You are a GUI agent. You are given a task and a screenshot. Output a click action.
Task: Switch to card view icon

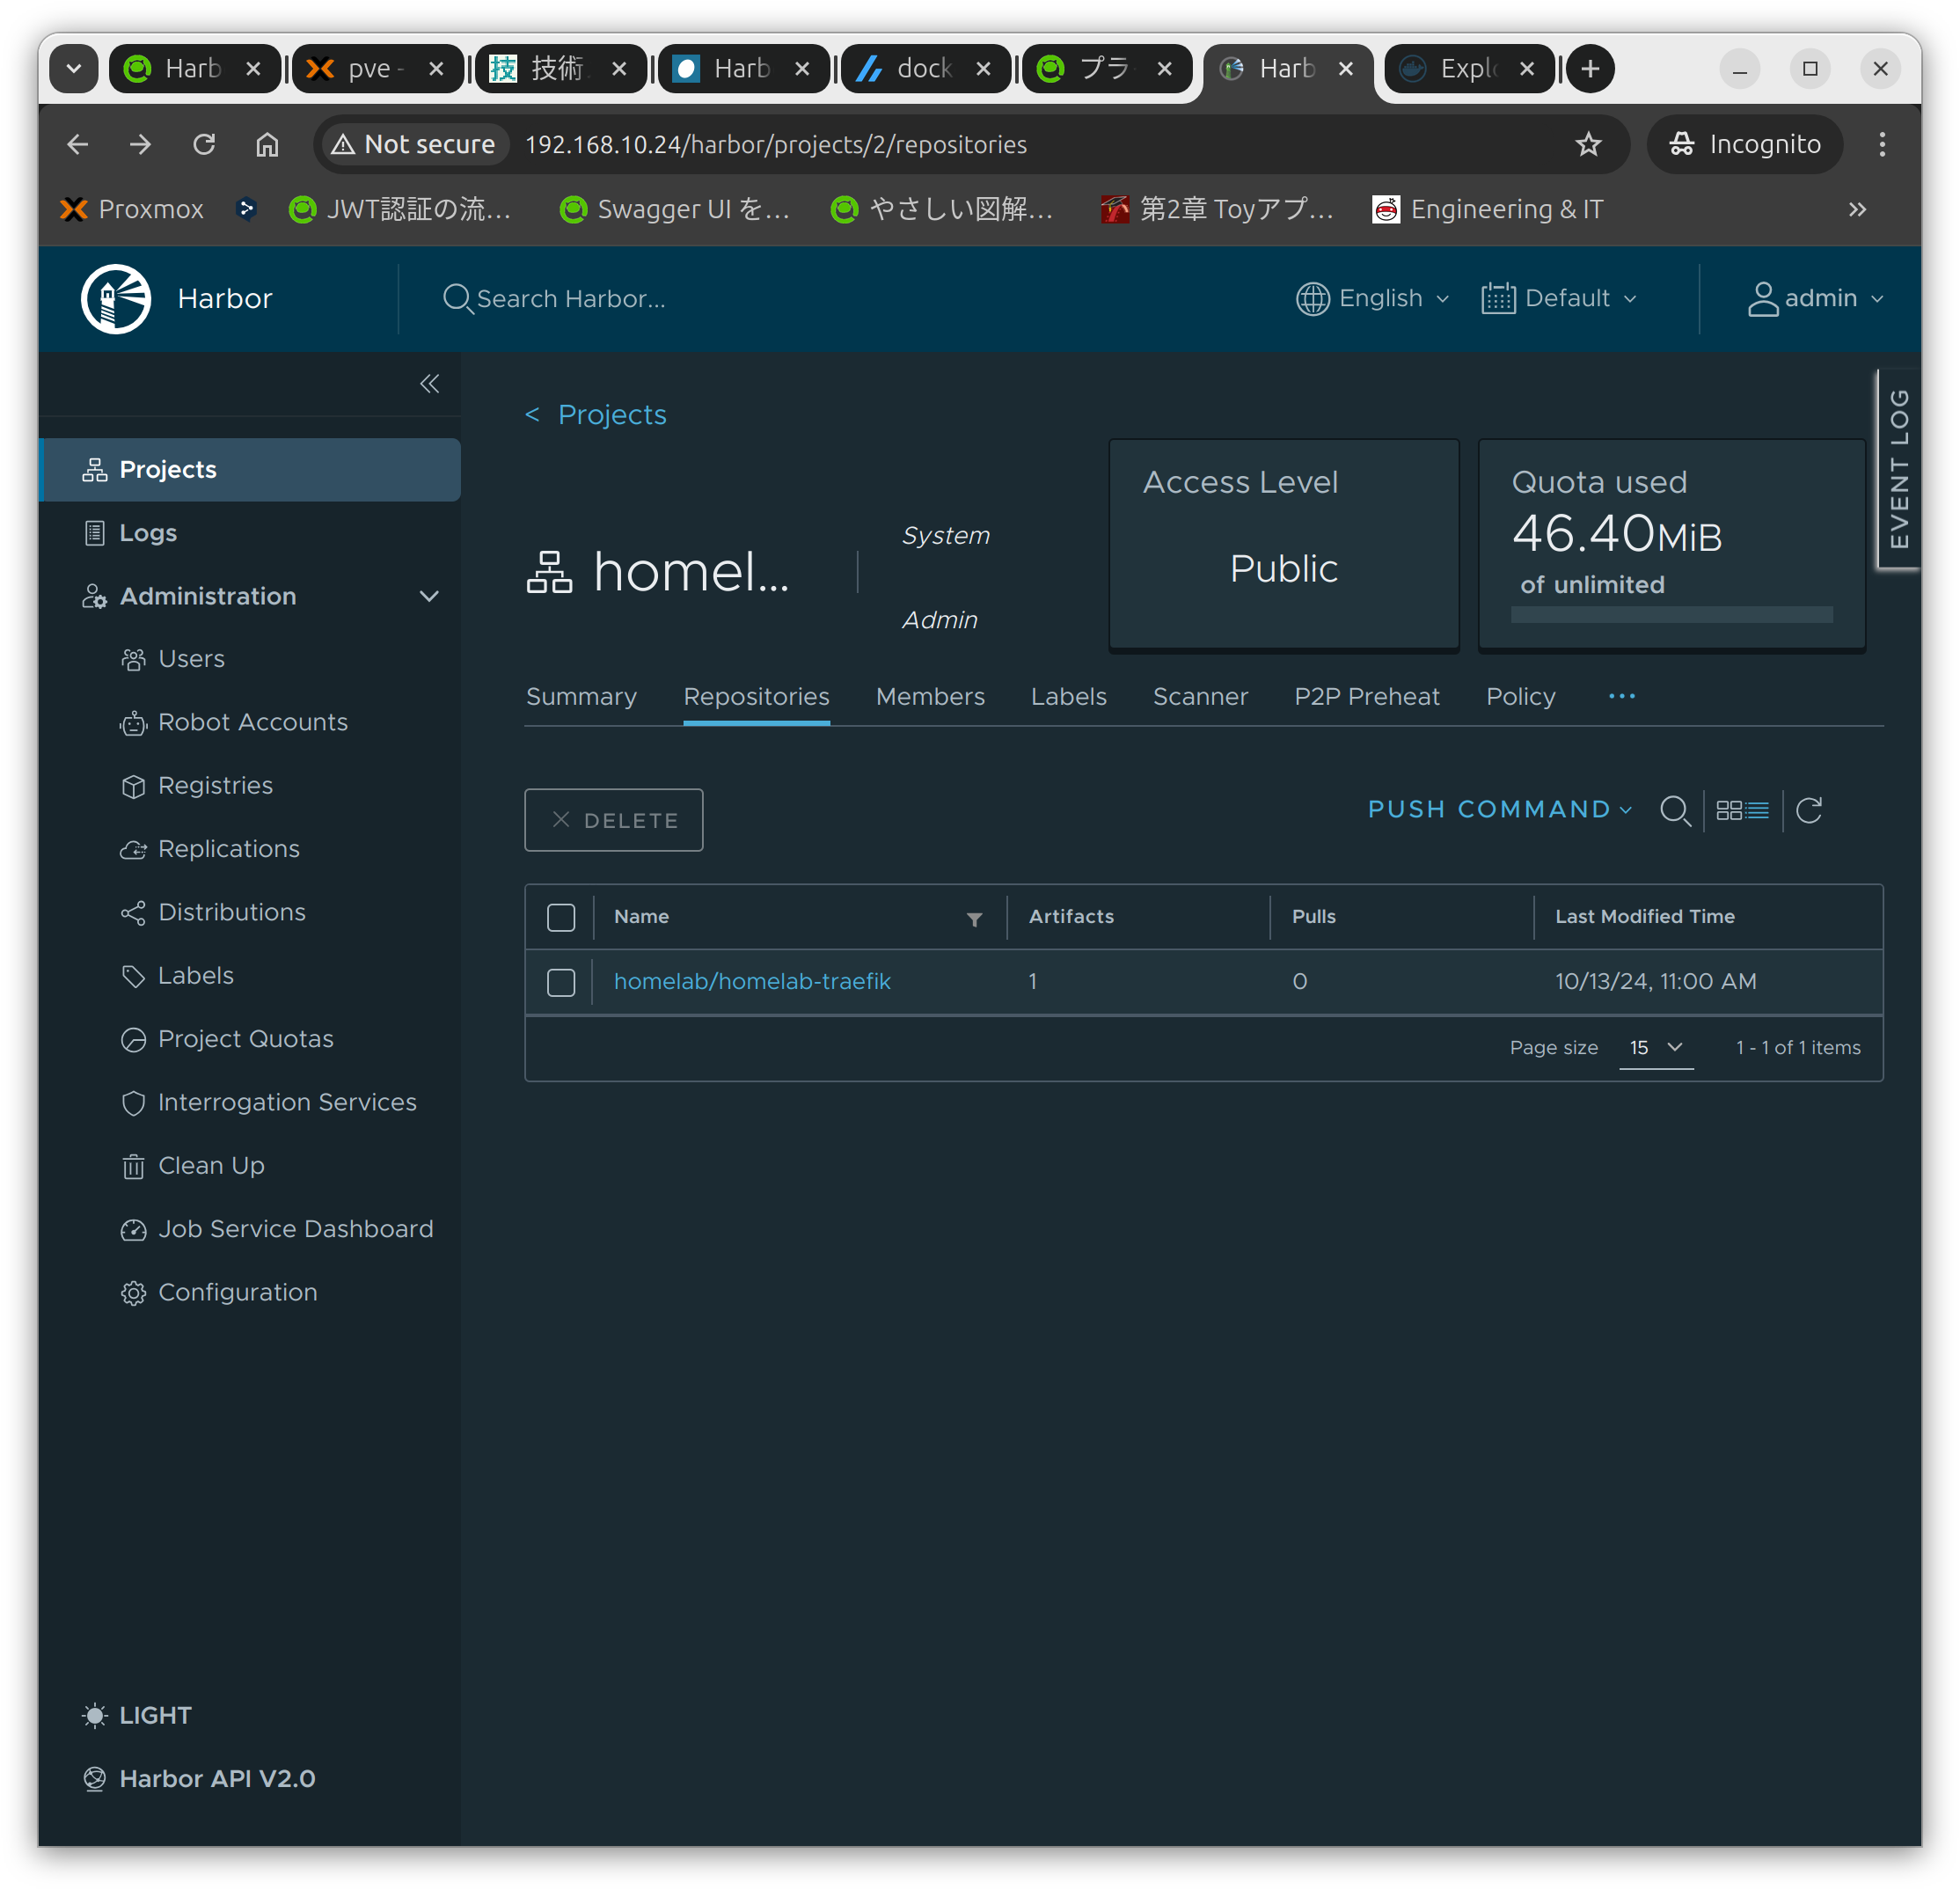(x=1728, y=810)
